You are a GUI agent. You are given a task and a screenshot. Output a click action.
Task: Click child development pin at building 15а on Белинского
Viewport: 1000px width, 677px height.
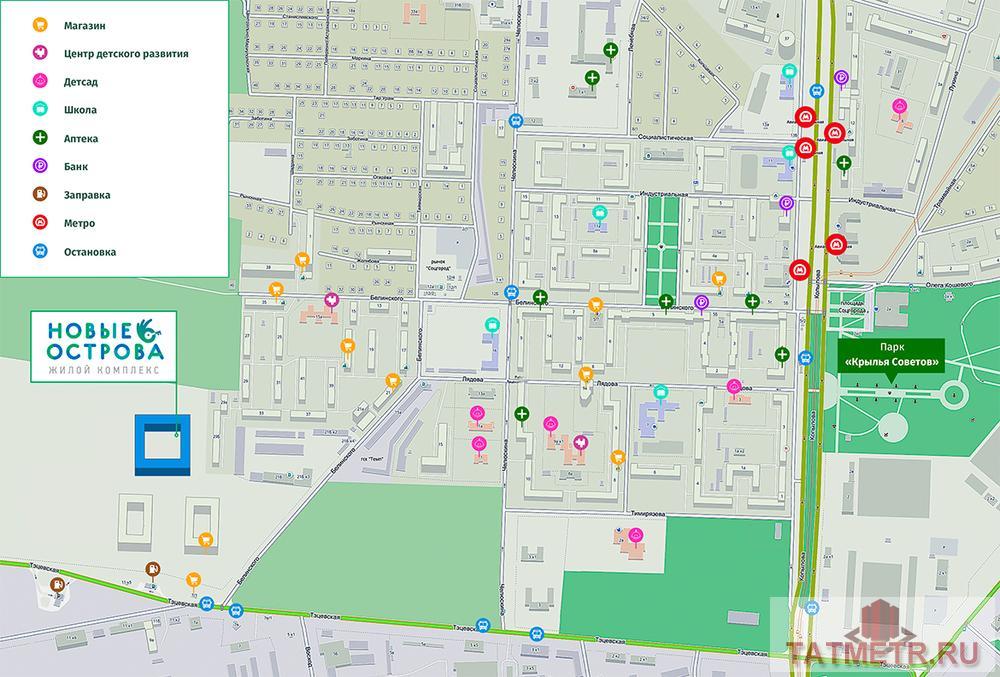(x=331, y=301)
